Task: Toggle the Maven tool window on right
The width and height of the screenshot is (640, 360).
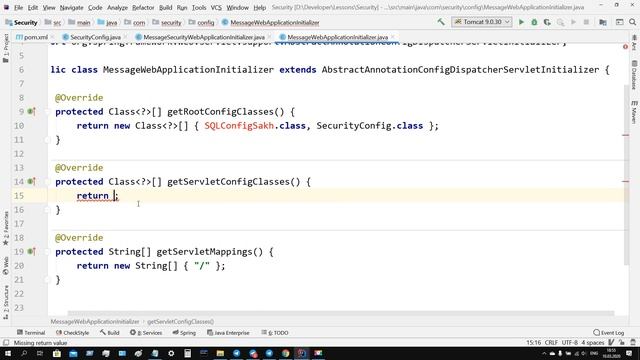Action: tap(634, 112)
